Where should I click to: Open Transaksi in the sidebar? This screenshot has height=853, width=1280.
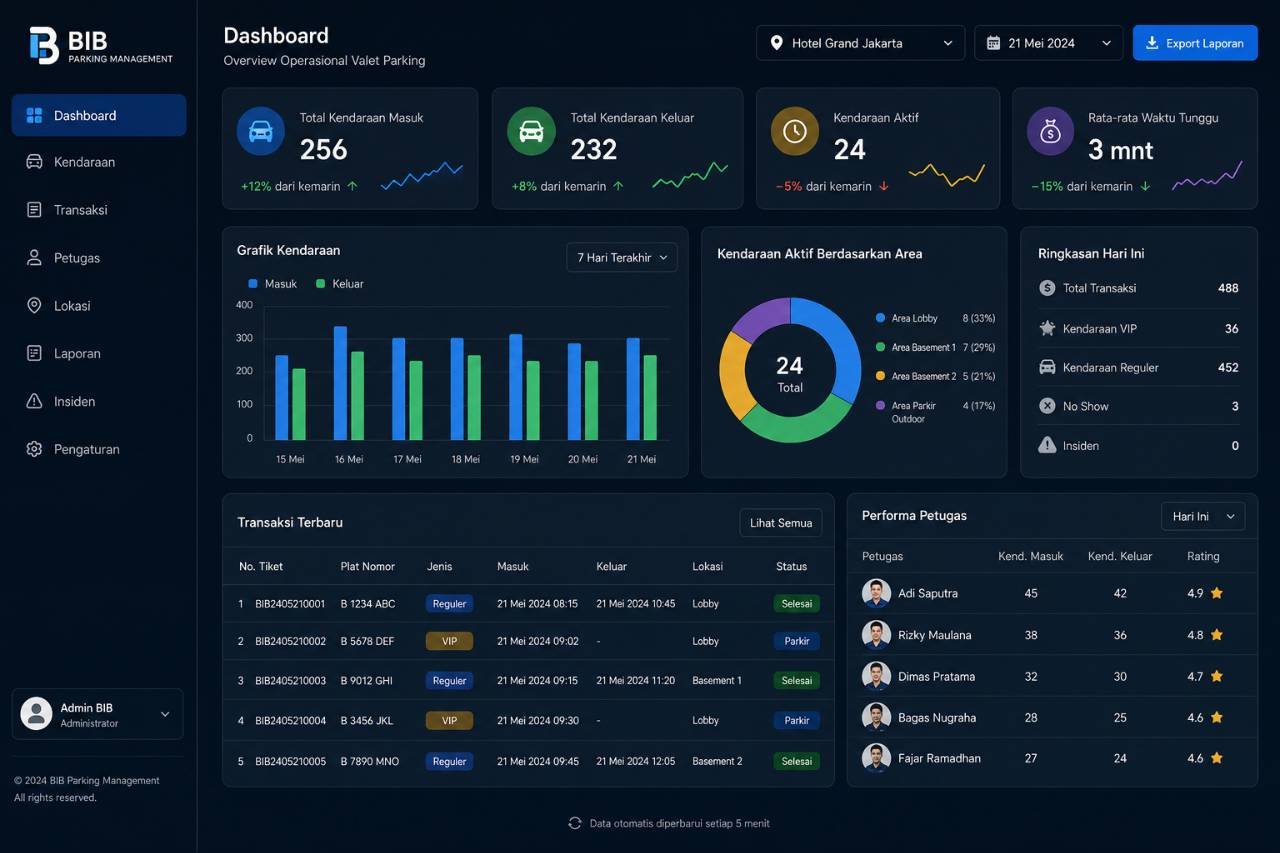99,210
